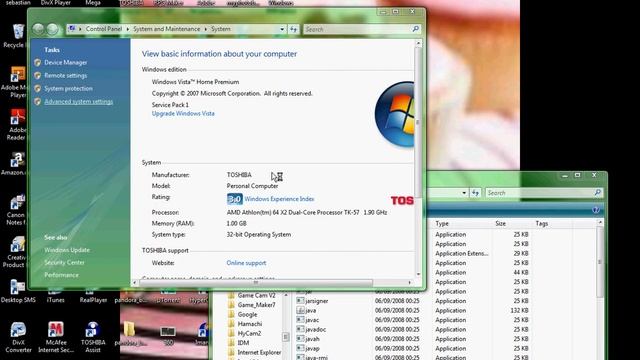The height and width of the screenshot is (360, 640).
Task: Click the System window vertical scrollbar
Action: coord(418,122)
